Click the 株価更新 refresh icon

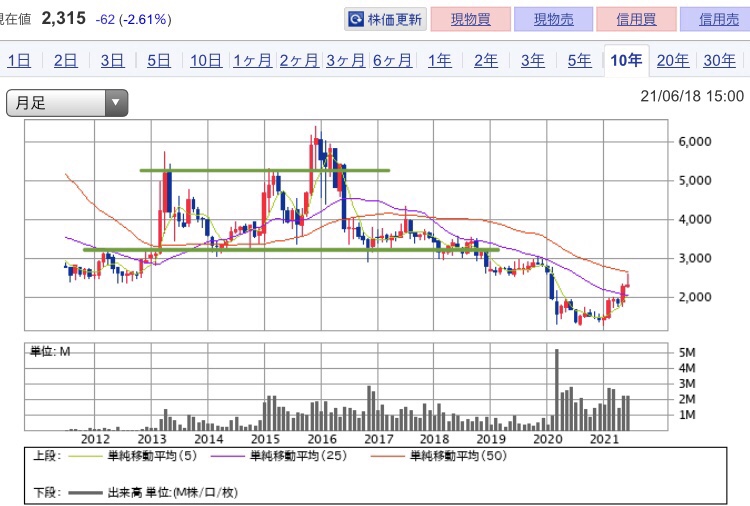pyautogui.click(x=355, y=20)
